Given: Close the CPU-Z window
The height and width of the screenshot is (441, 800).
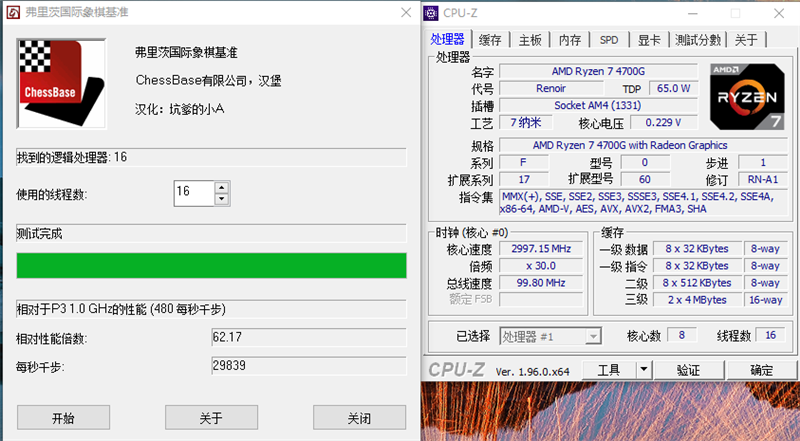Looking at the screenshot, I should (779, 13).
